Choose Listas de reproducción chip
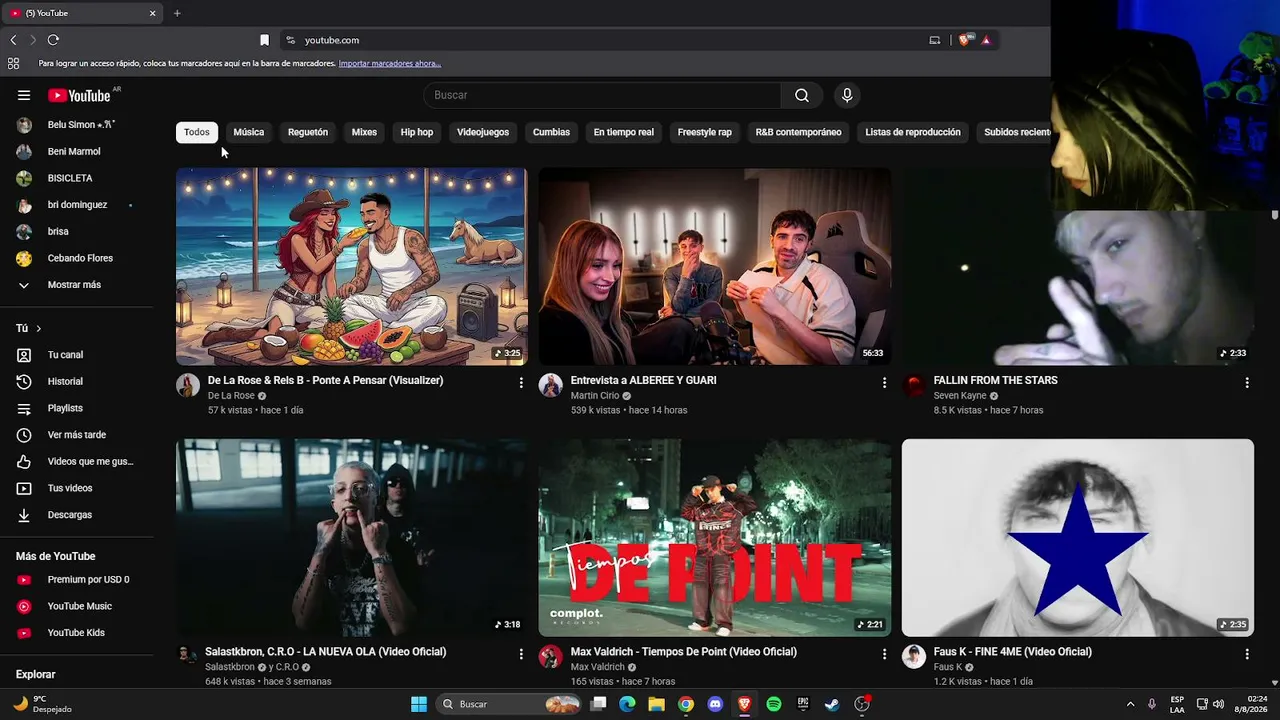The image size is (1280, 720). (x=913, y=132)
